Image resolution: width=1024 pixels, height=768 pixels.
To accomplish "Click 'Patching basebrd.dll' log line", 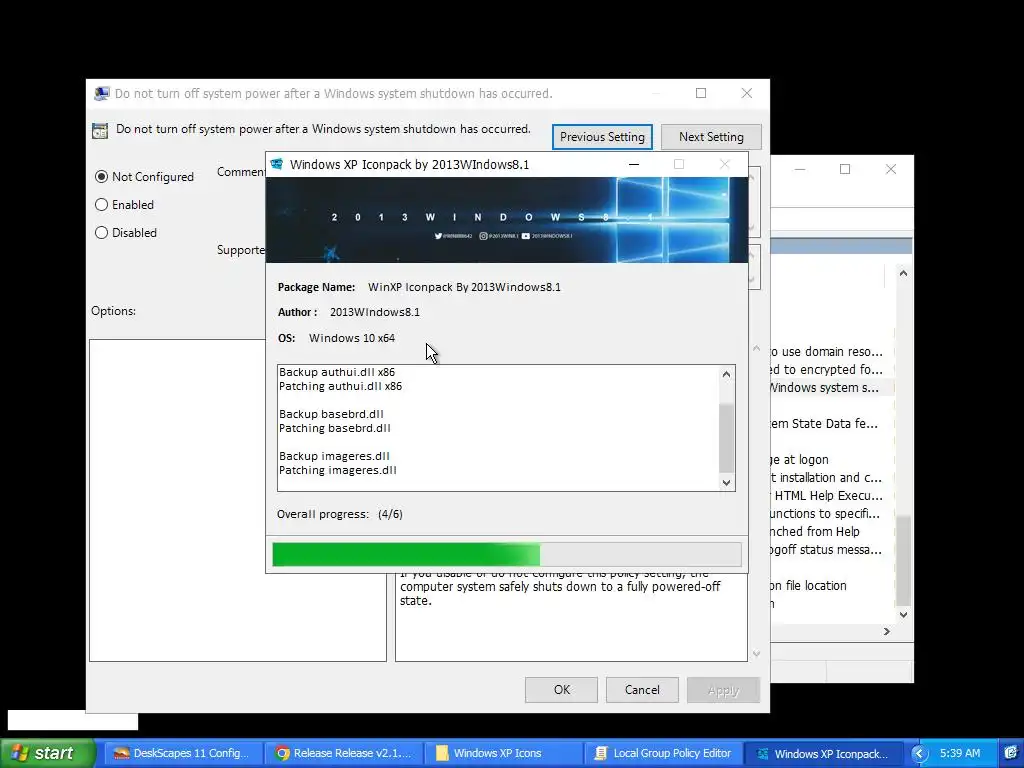I will pos(335,428).
